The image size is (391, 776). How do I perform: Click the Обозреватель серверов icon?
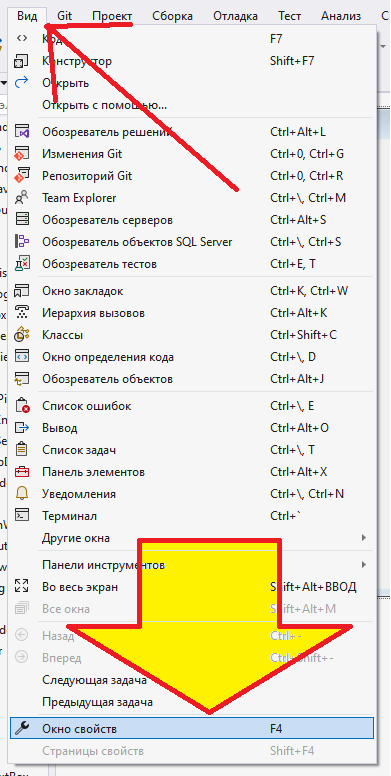(22, 220)
